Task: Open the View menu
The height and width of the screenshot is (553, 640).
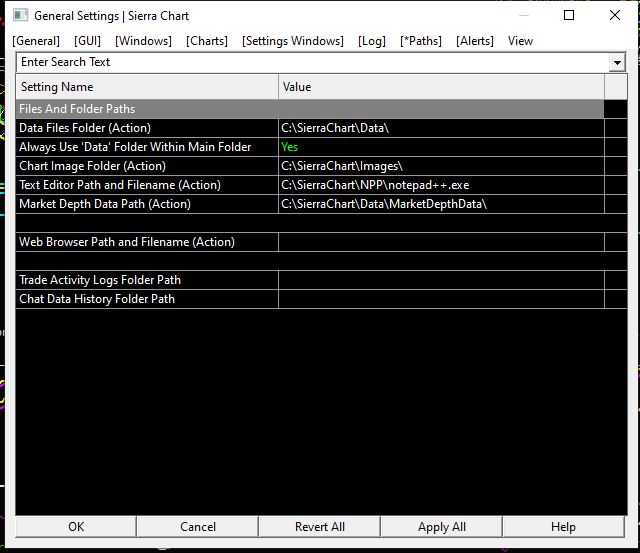Action: 520,41
